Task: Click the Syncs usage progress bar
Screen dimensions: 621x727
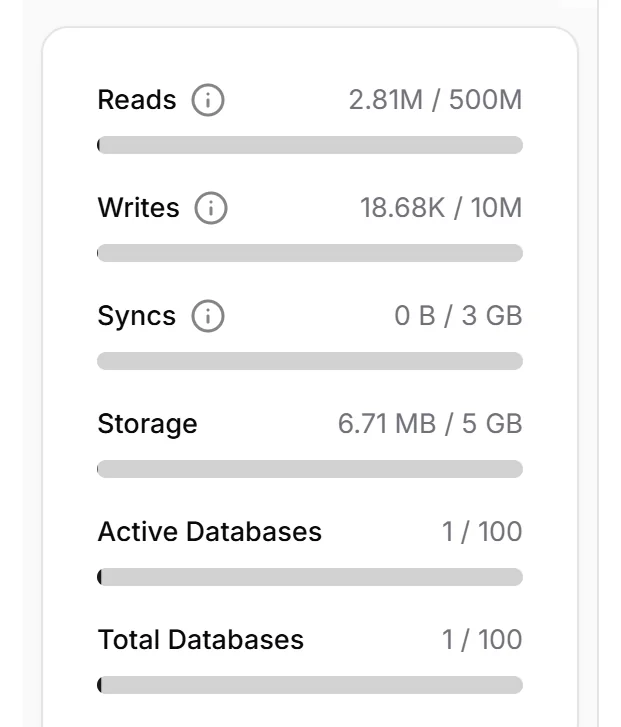Action: pyautogui.click(x=310, y=361)
